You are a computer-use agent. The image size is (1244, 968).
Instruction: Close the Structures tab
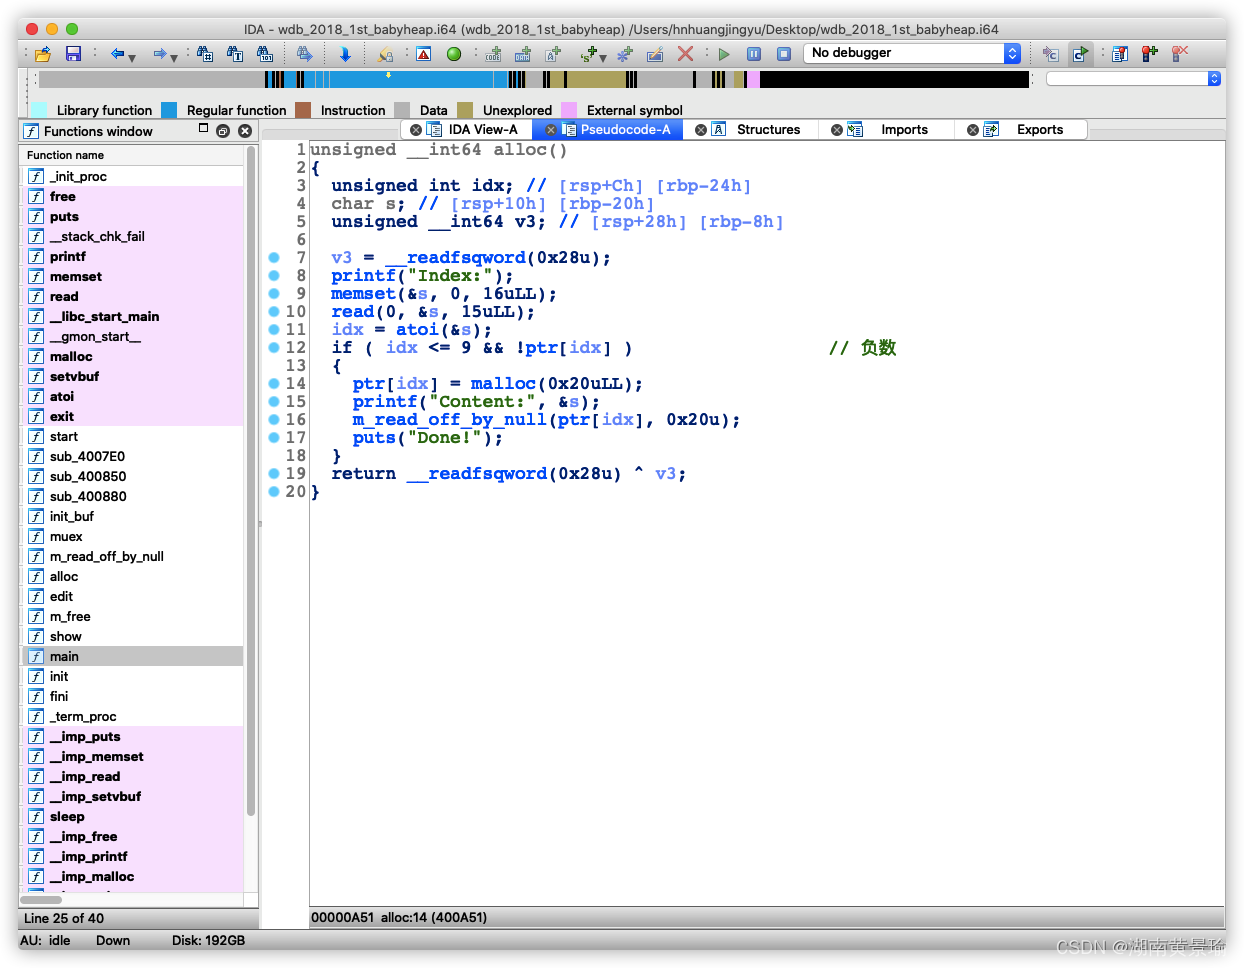701,130
